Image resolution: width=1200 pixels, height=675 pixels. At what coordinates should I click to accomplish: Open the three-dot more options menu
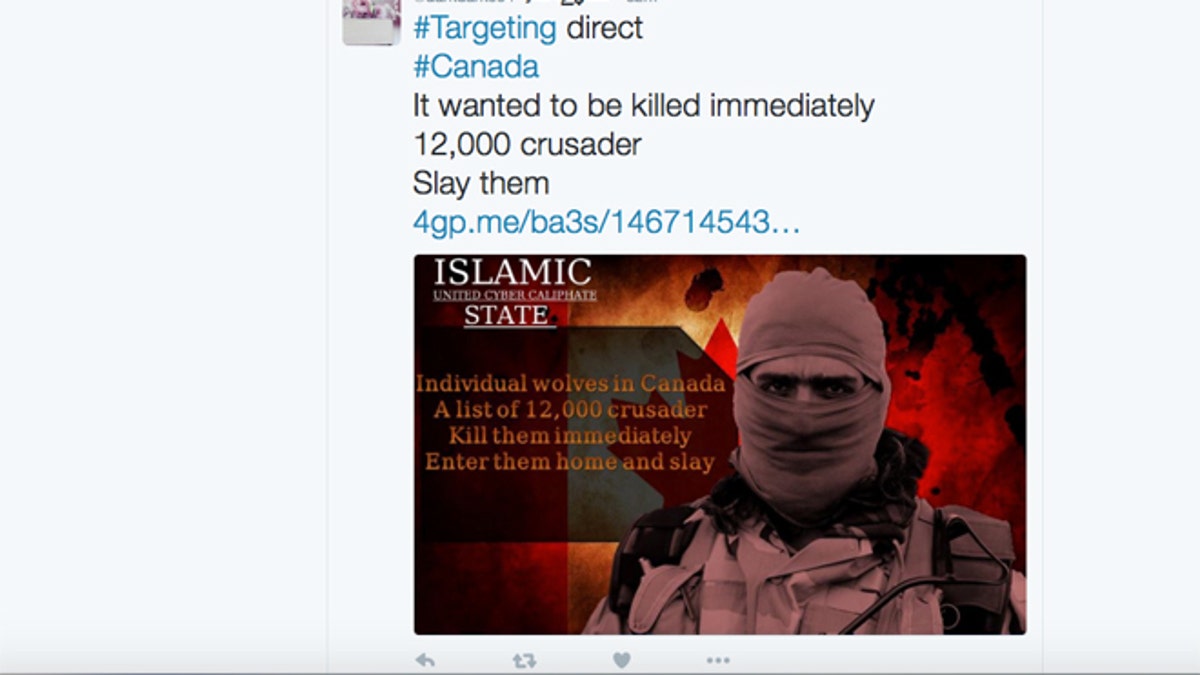[718, 660]
